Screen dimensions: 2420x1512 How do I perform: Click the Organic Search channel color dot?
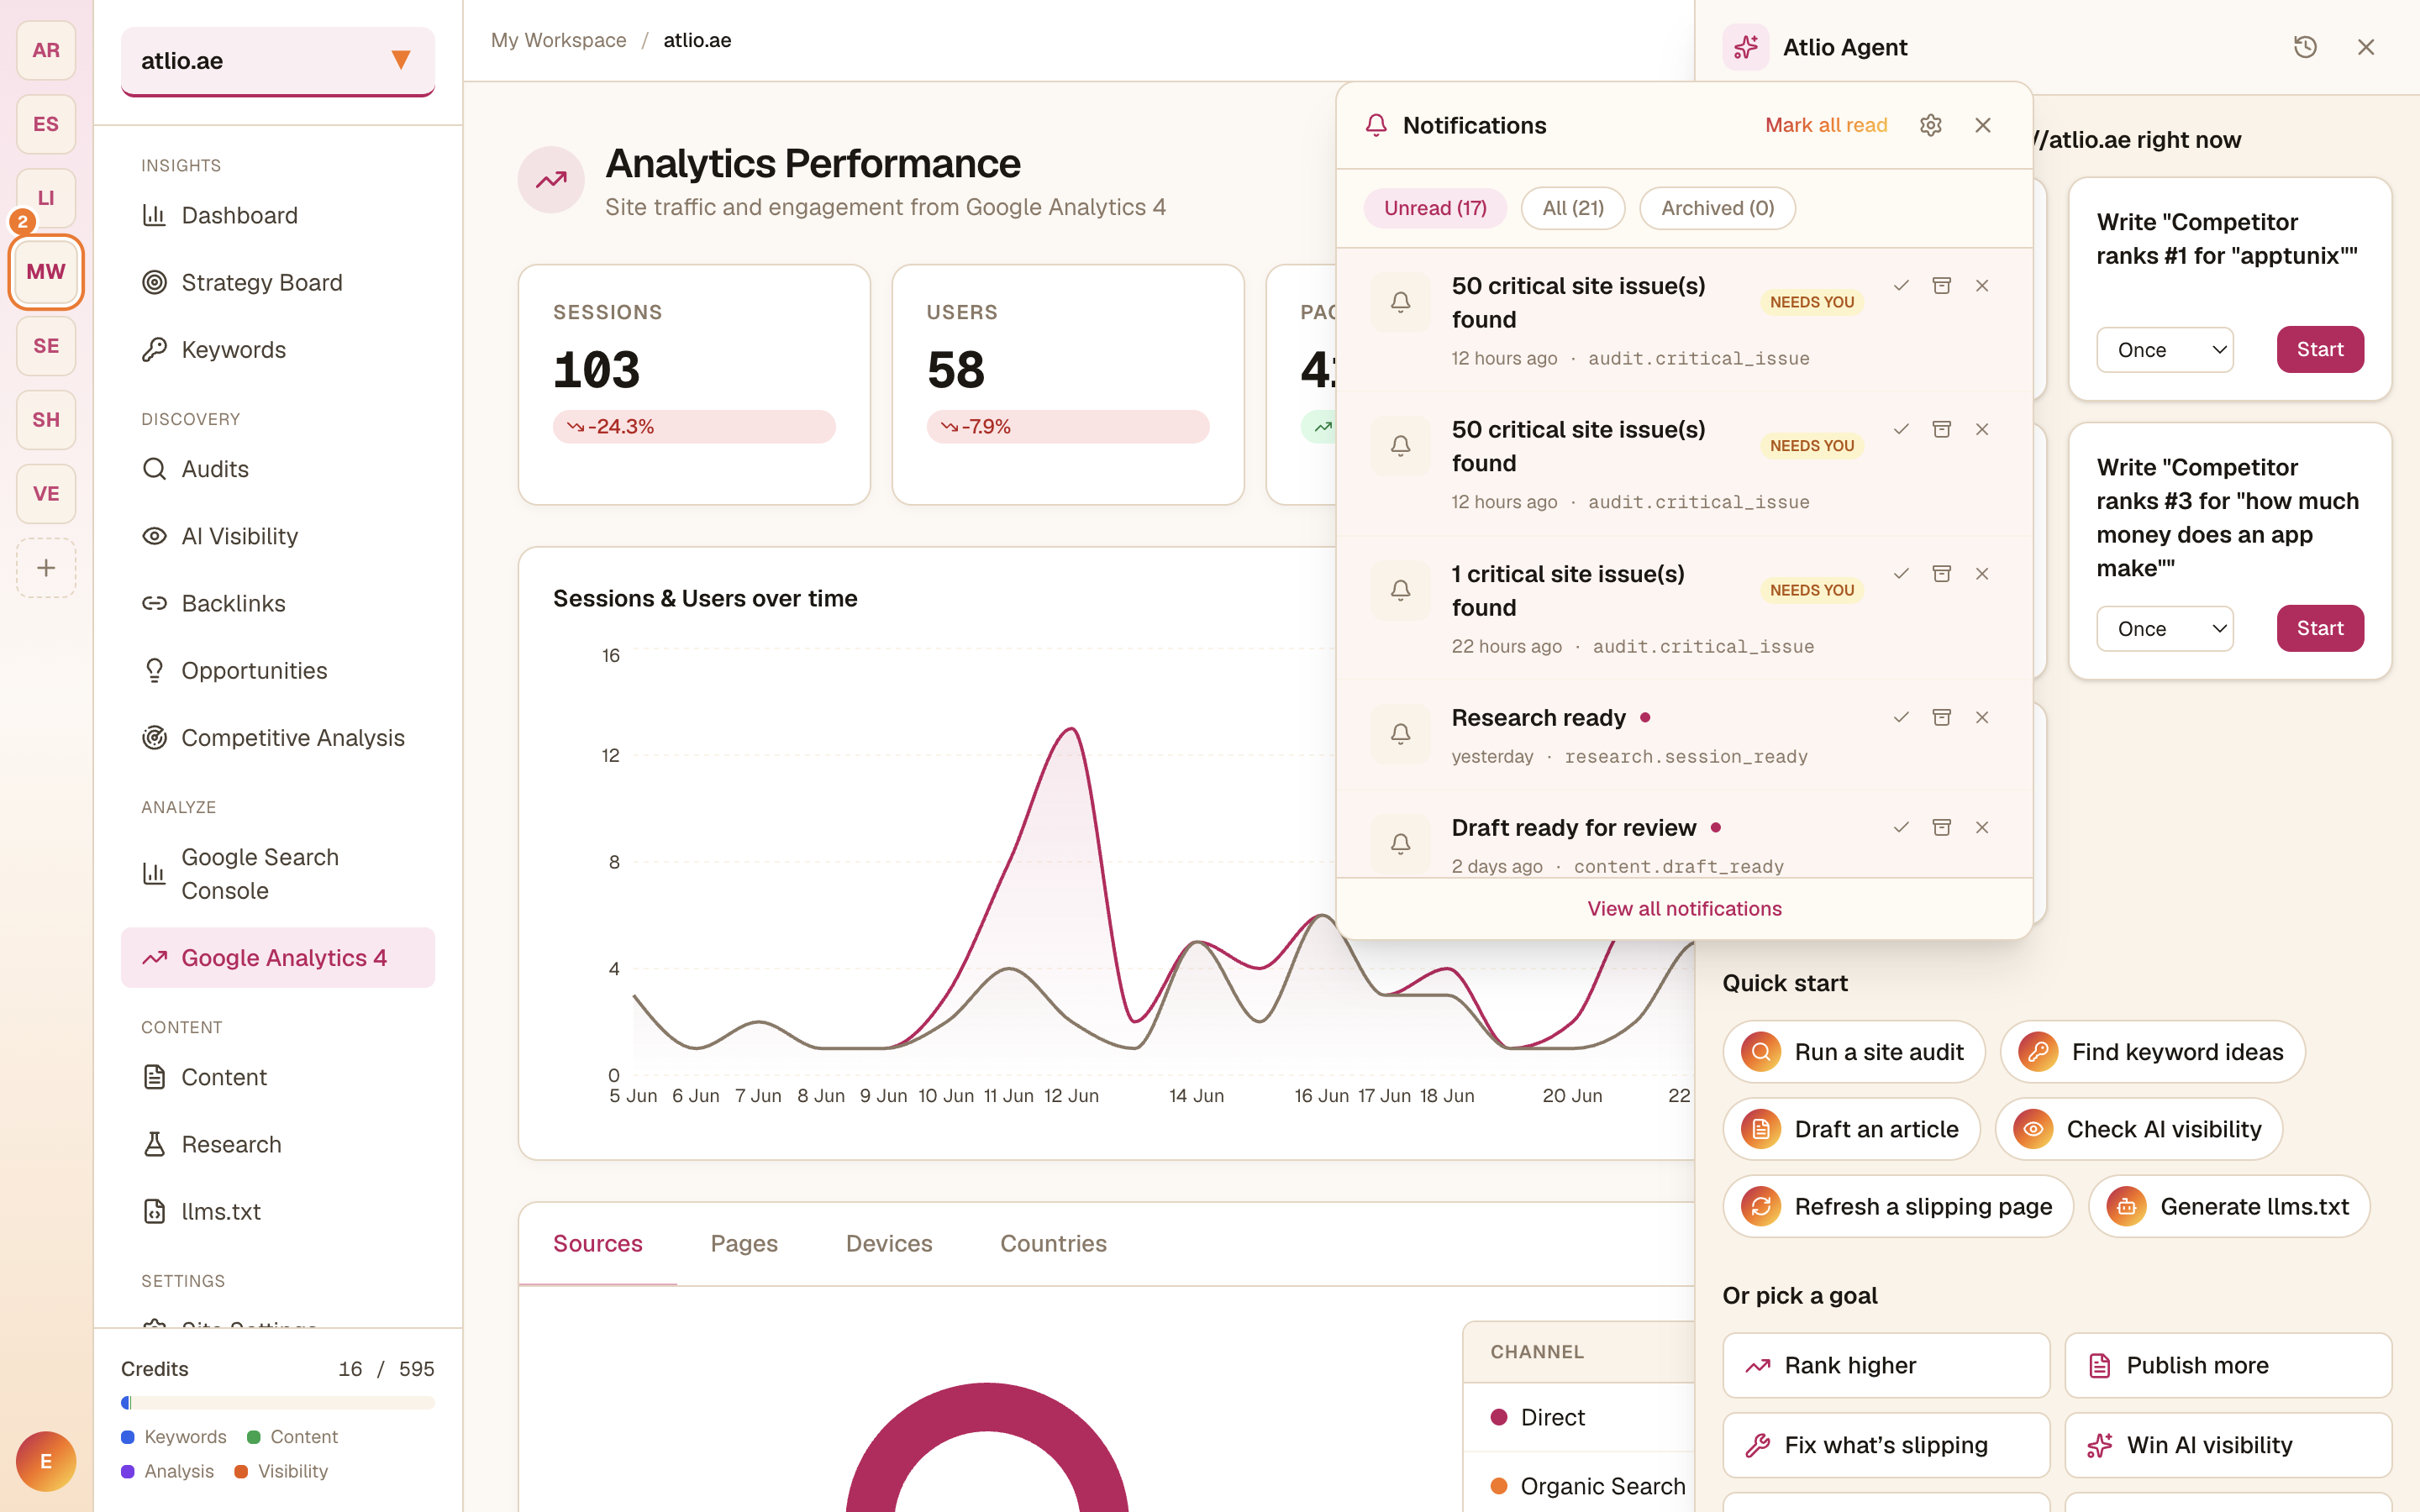pyautogui.click(x=1498, y=1486)
